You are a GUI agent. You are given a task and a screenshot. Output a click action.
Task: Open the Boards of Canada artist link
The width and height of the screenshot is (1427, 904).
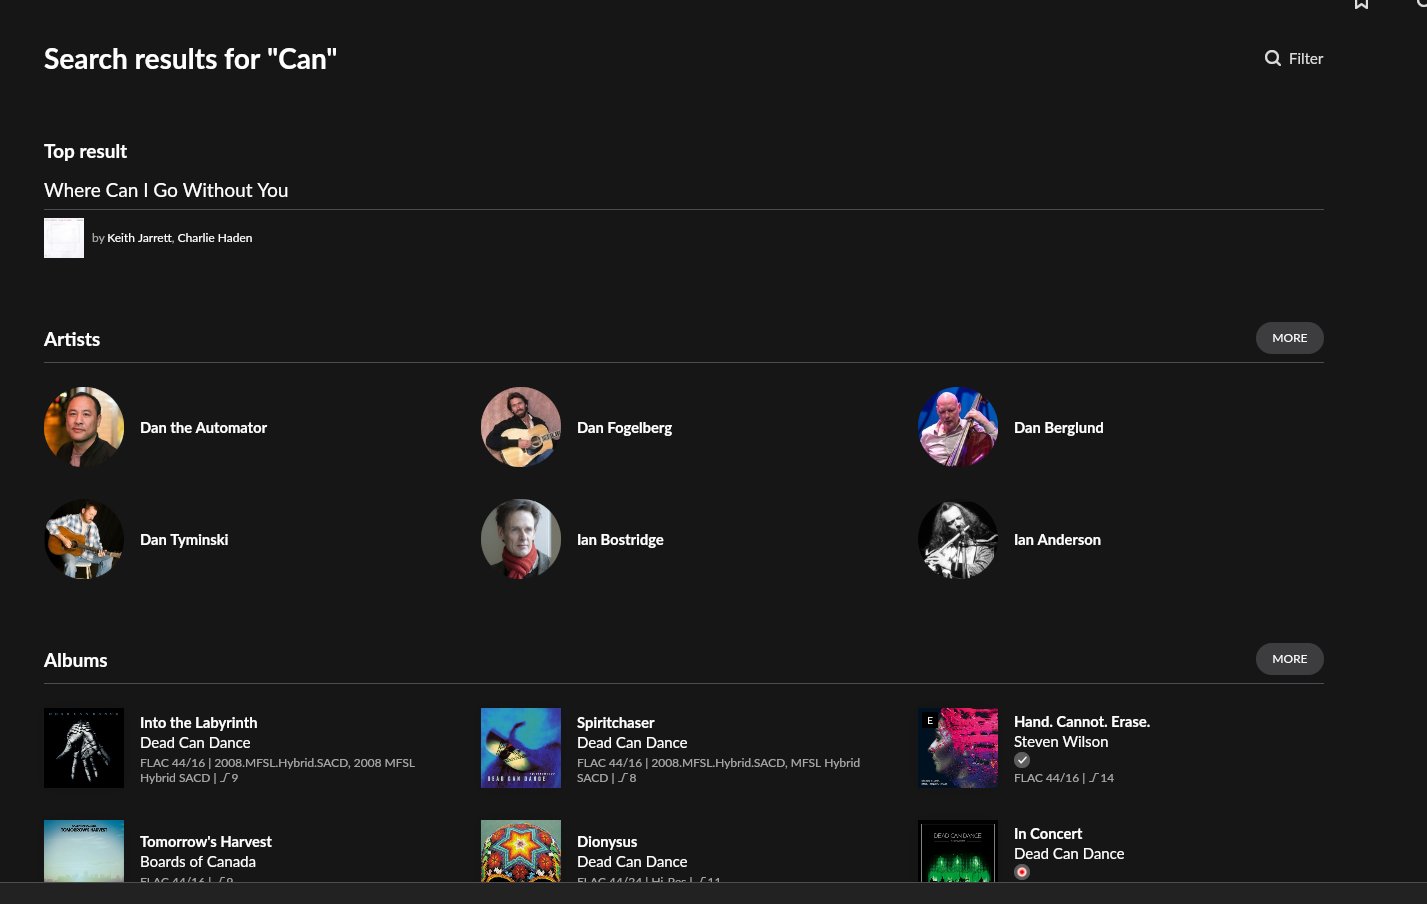pos(198,862)
